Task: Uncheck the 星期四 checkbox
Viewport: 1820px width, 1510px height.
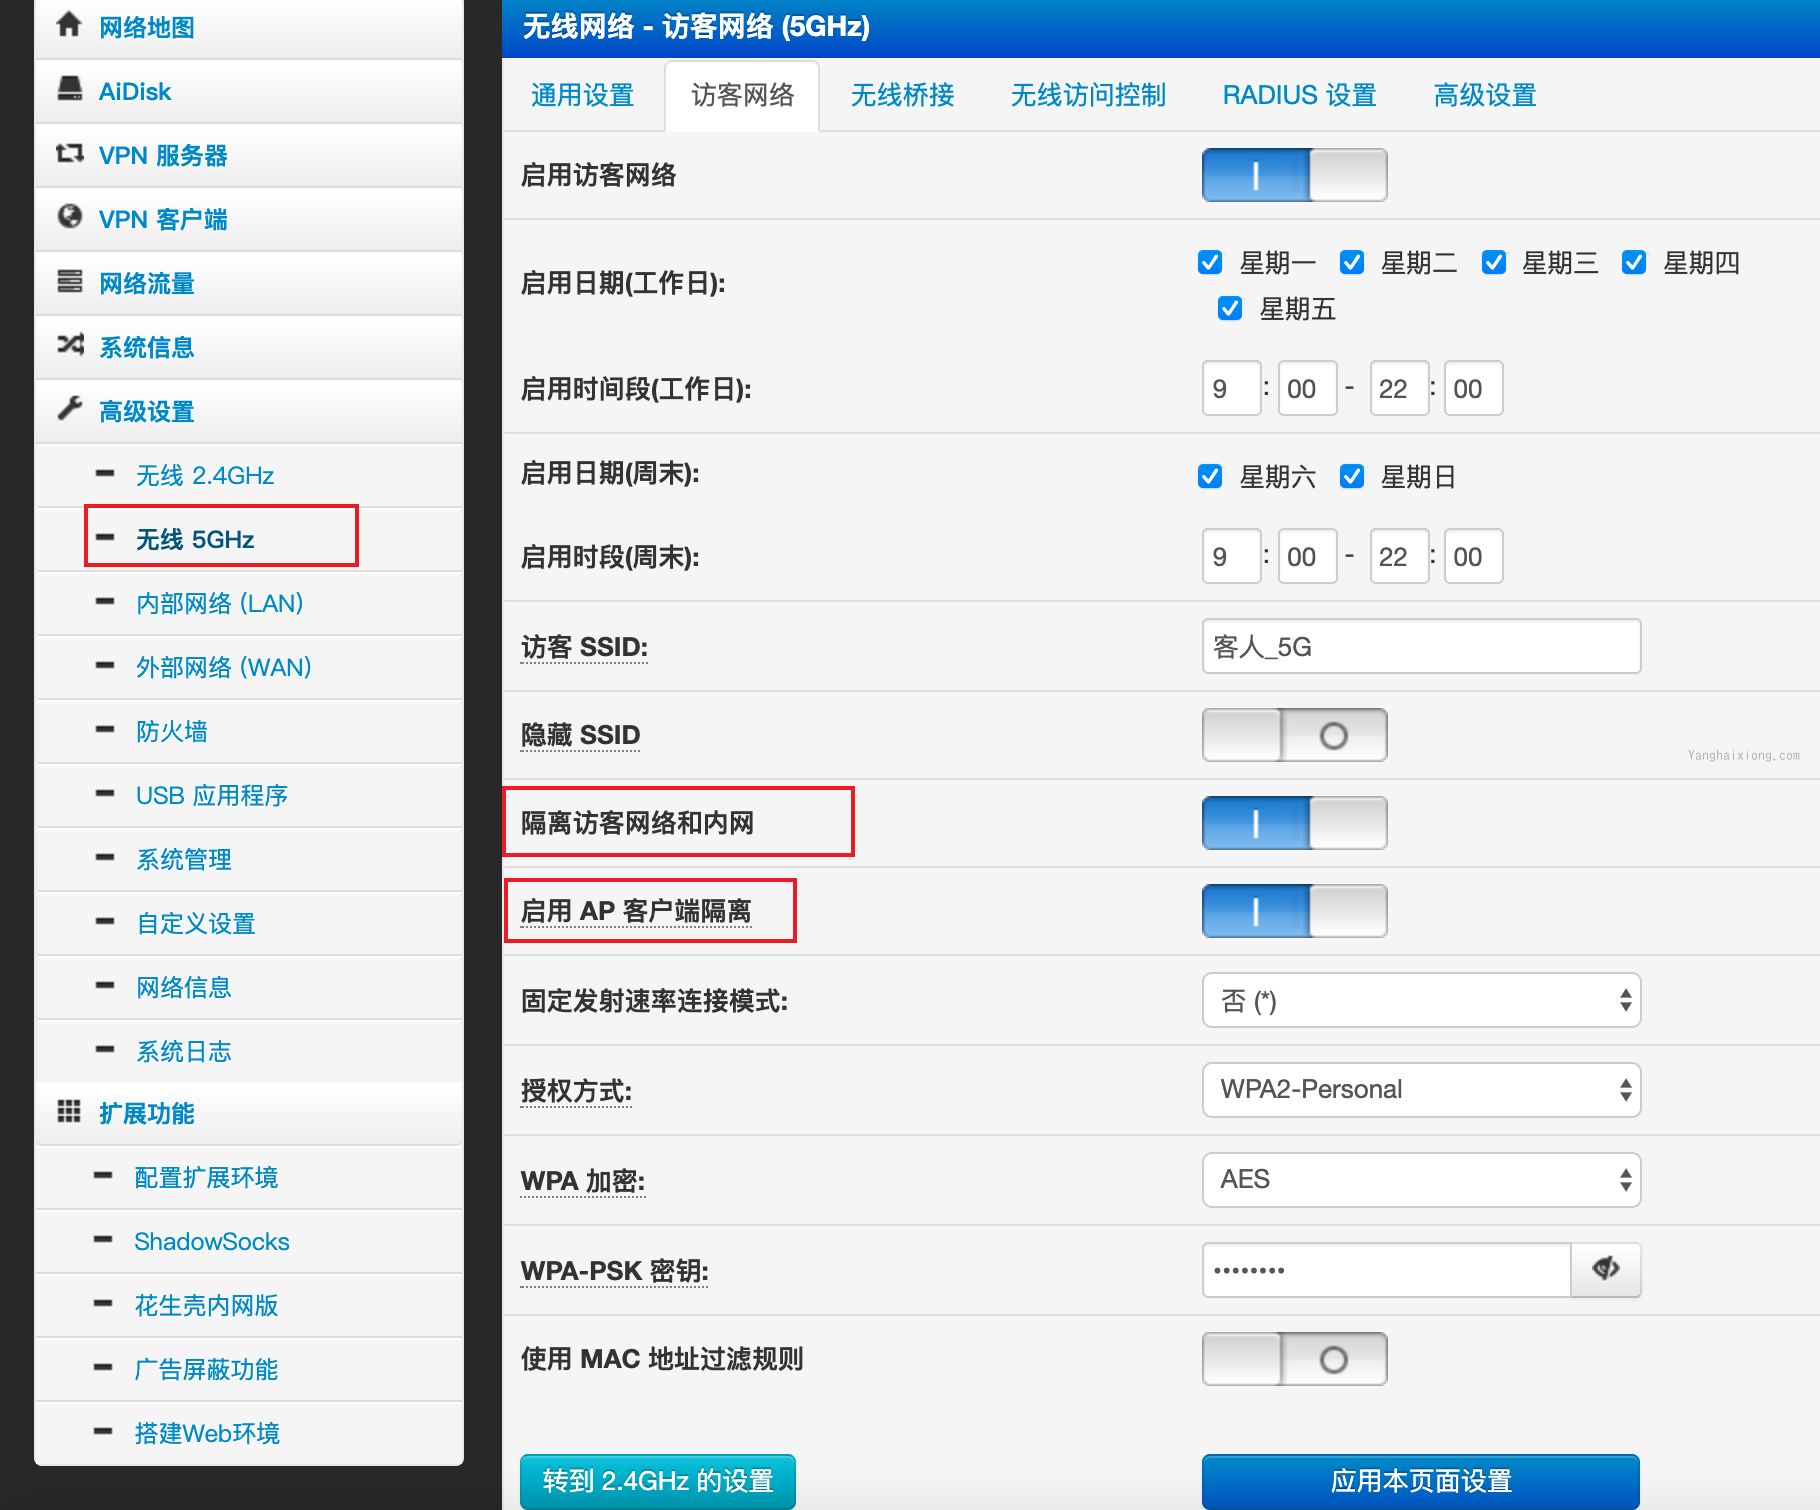Action: tap(1634, 262)
